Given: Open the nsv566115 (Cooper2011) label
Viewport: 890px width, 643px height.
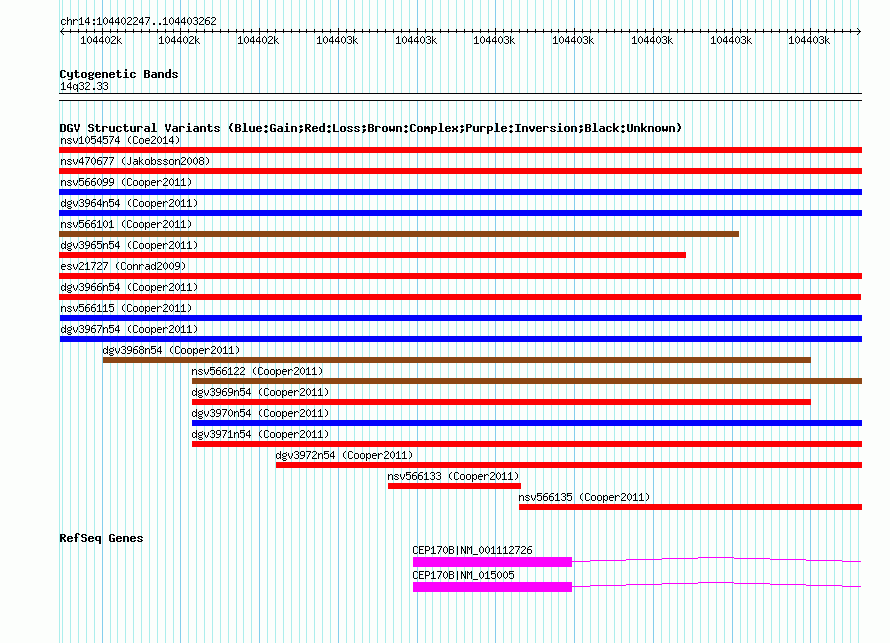Looking at the screenshot, I should pos(126,308).
